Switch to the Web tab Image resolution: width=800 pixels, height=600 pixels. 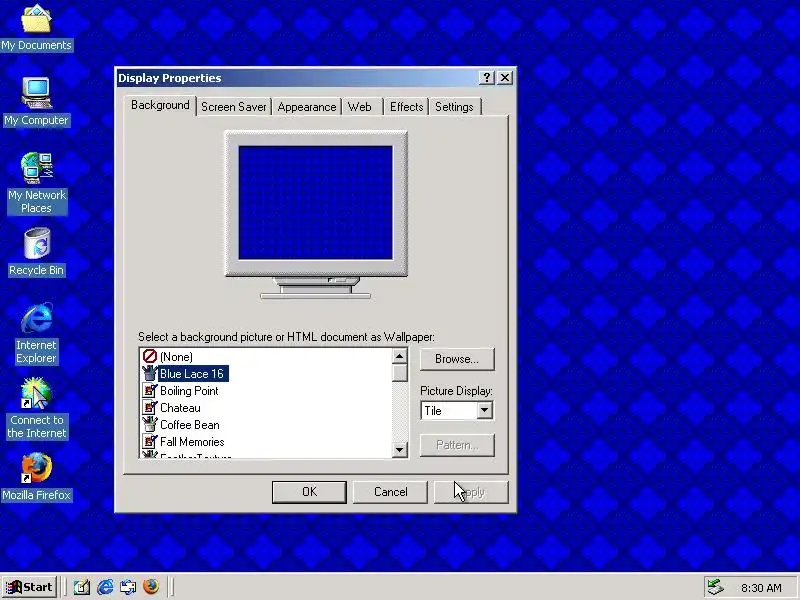[x=360, y=107]
